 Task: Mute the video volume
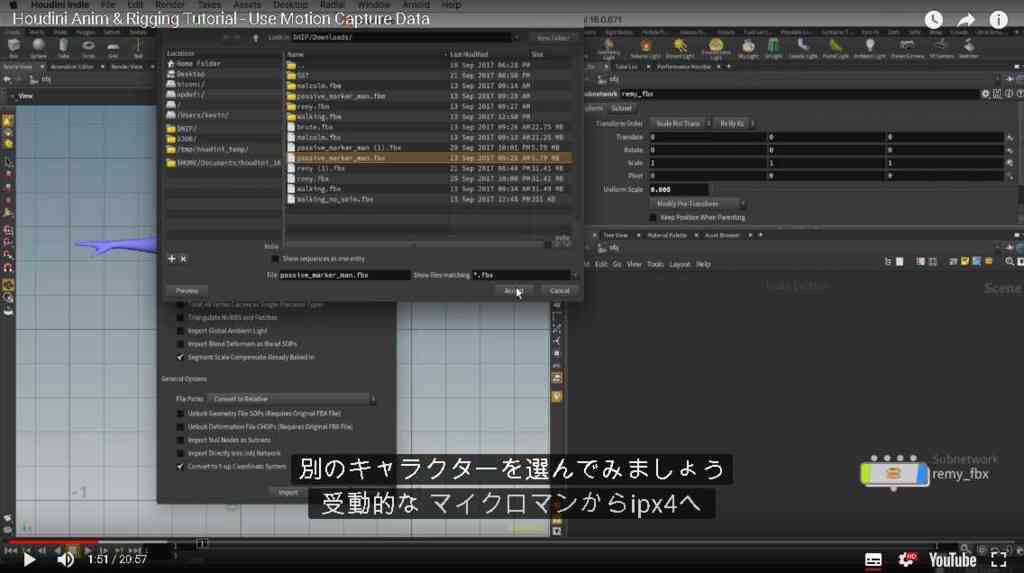pos(65,559)
